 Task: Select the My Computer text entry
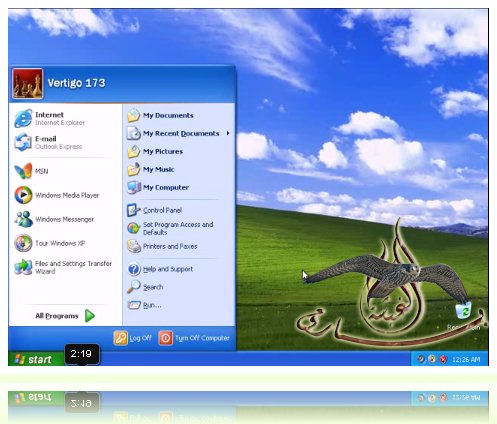point(166,187)
